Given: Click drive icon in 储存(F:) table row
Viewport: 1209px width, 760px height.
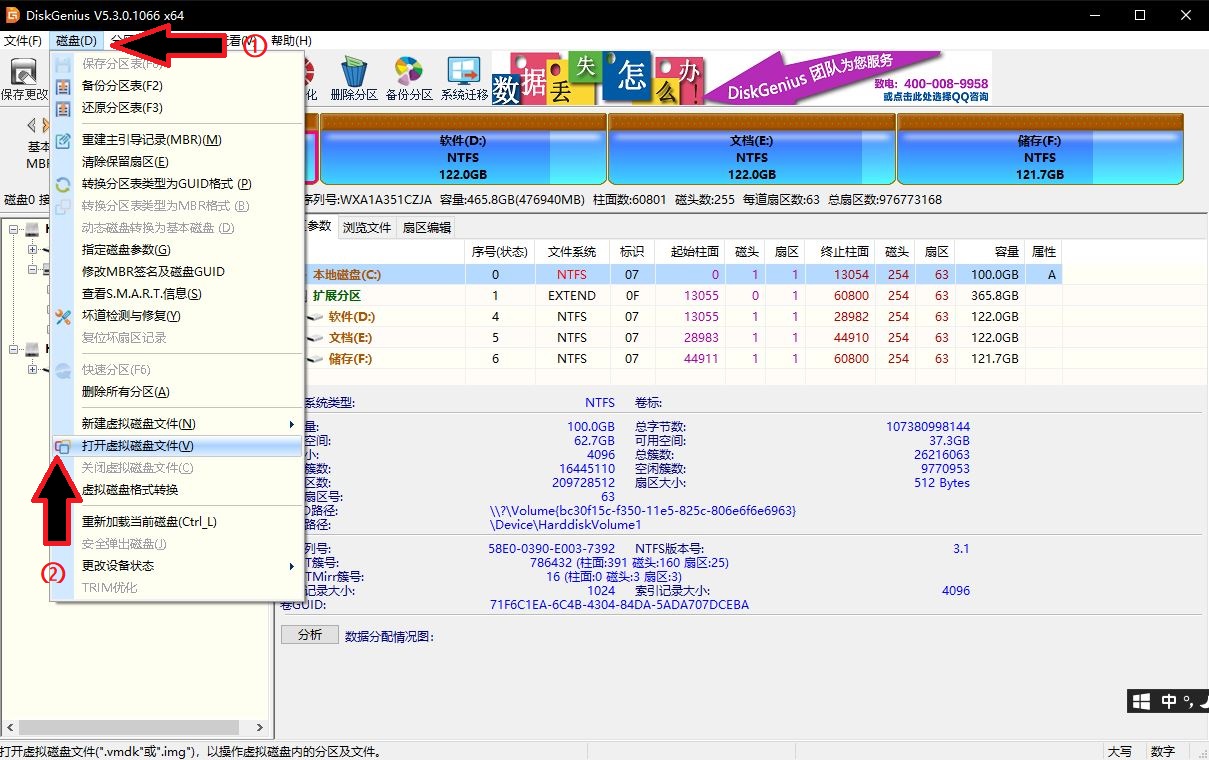Looking at the screenshot, I should [x=315, y=359].
